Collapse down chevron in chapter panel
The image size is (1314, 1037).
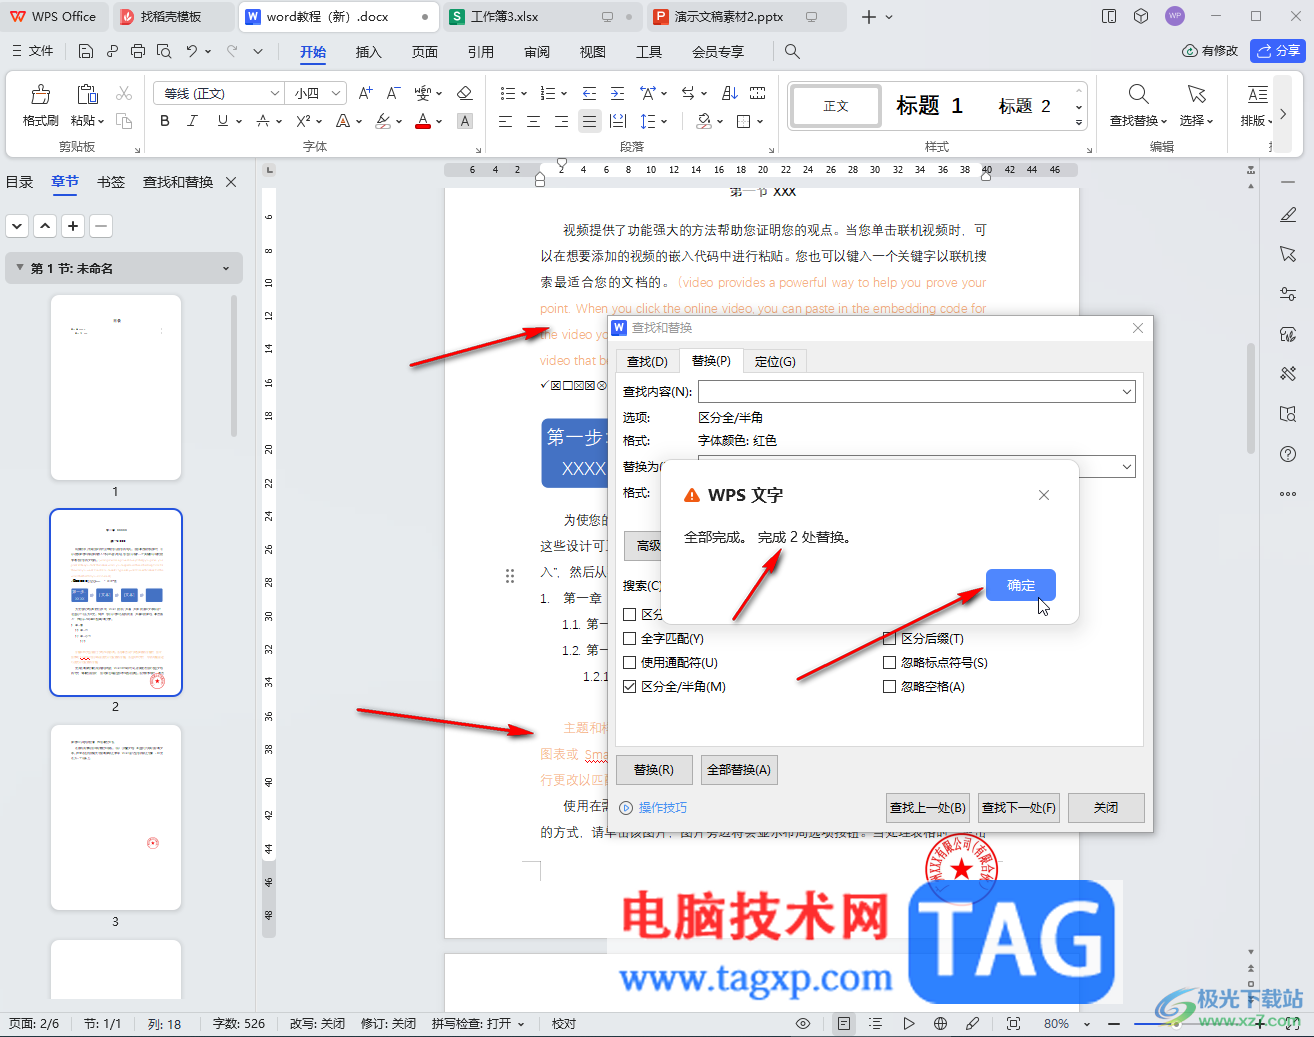[x=17, y=226]
